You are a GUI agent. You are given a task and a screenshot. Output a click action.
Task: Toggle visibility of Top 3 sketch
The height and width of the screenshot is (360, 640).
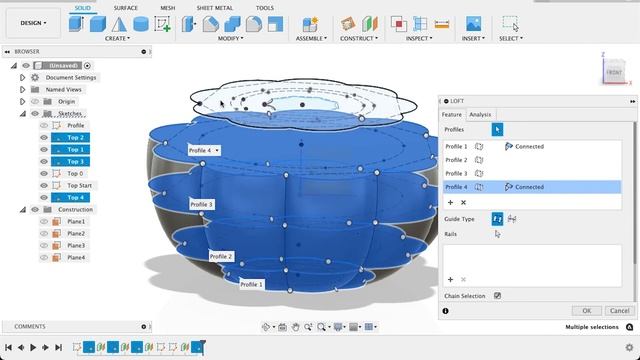[44, 162]
